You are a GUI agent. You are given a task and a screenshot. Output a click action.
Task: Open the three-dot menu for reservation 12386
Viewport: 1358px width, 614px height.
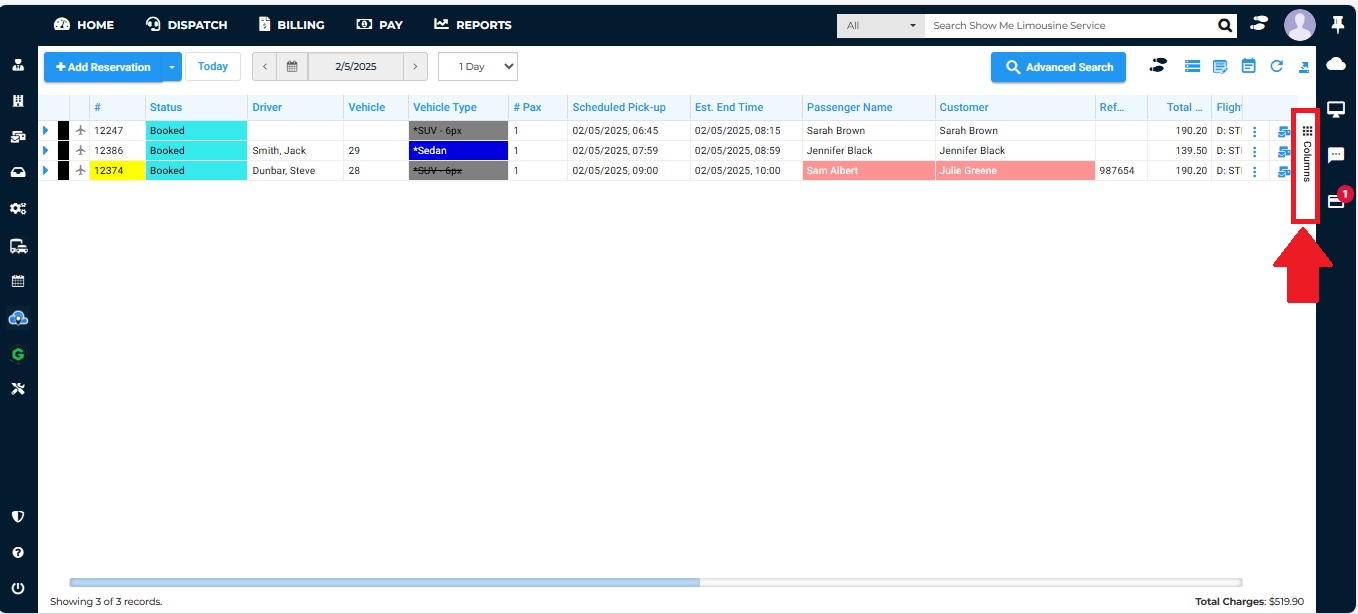pyautogui.click(x=1254, y=152)
